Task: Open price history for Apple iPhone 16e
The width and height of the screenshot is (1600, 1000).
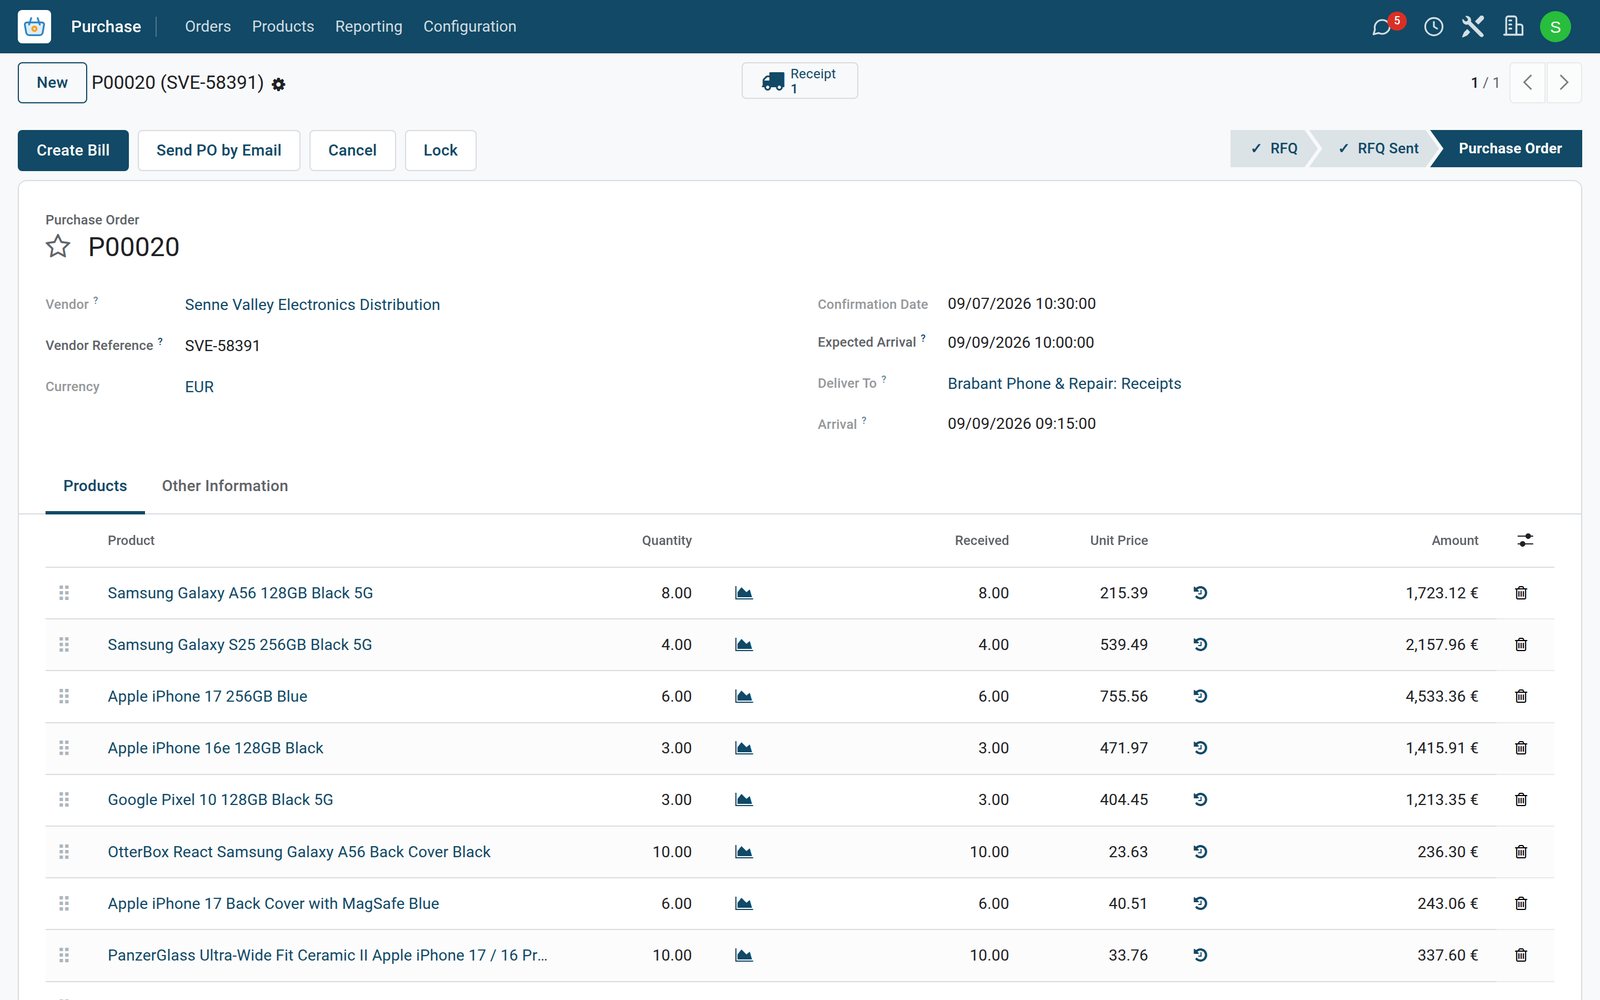Action: click(1200, 748)
